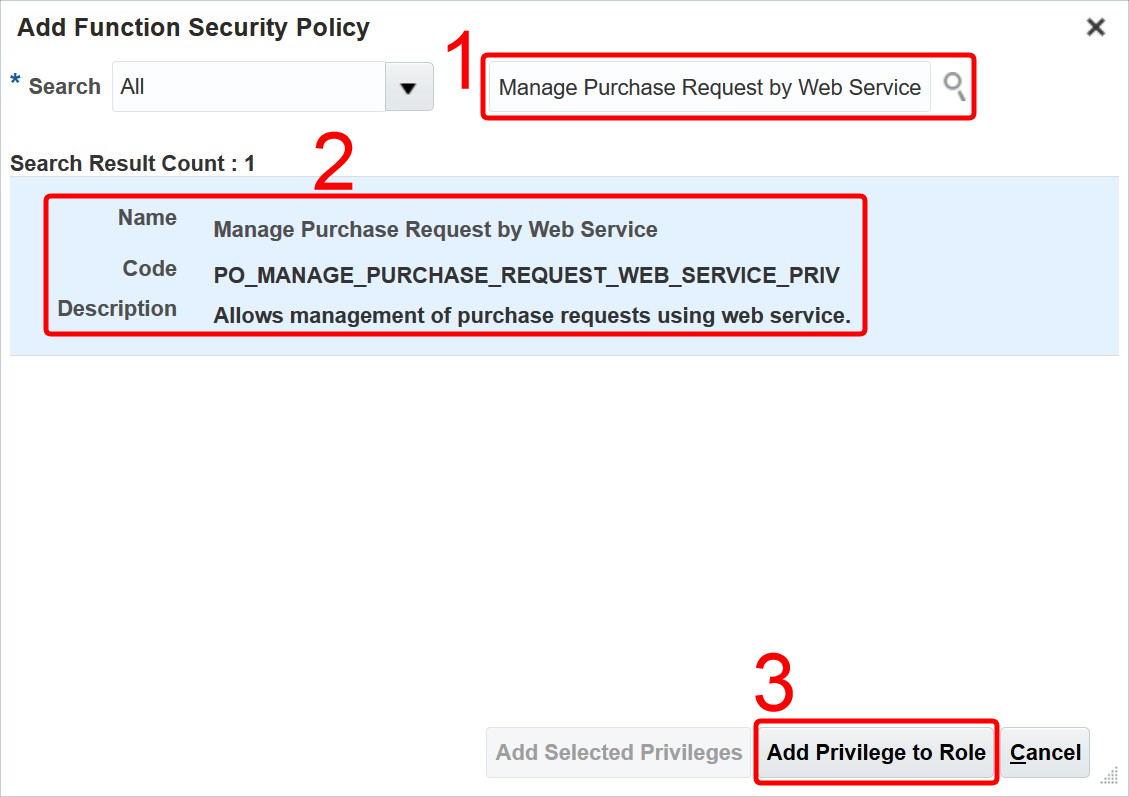This screenshot has width=1129, height=797.
Task: Click Add Privilege to Role
Action: pos(875,752)
